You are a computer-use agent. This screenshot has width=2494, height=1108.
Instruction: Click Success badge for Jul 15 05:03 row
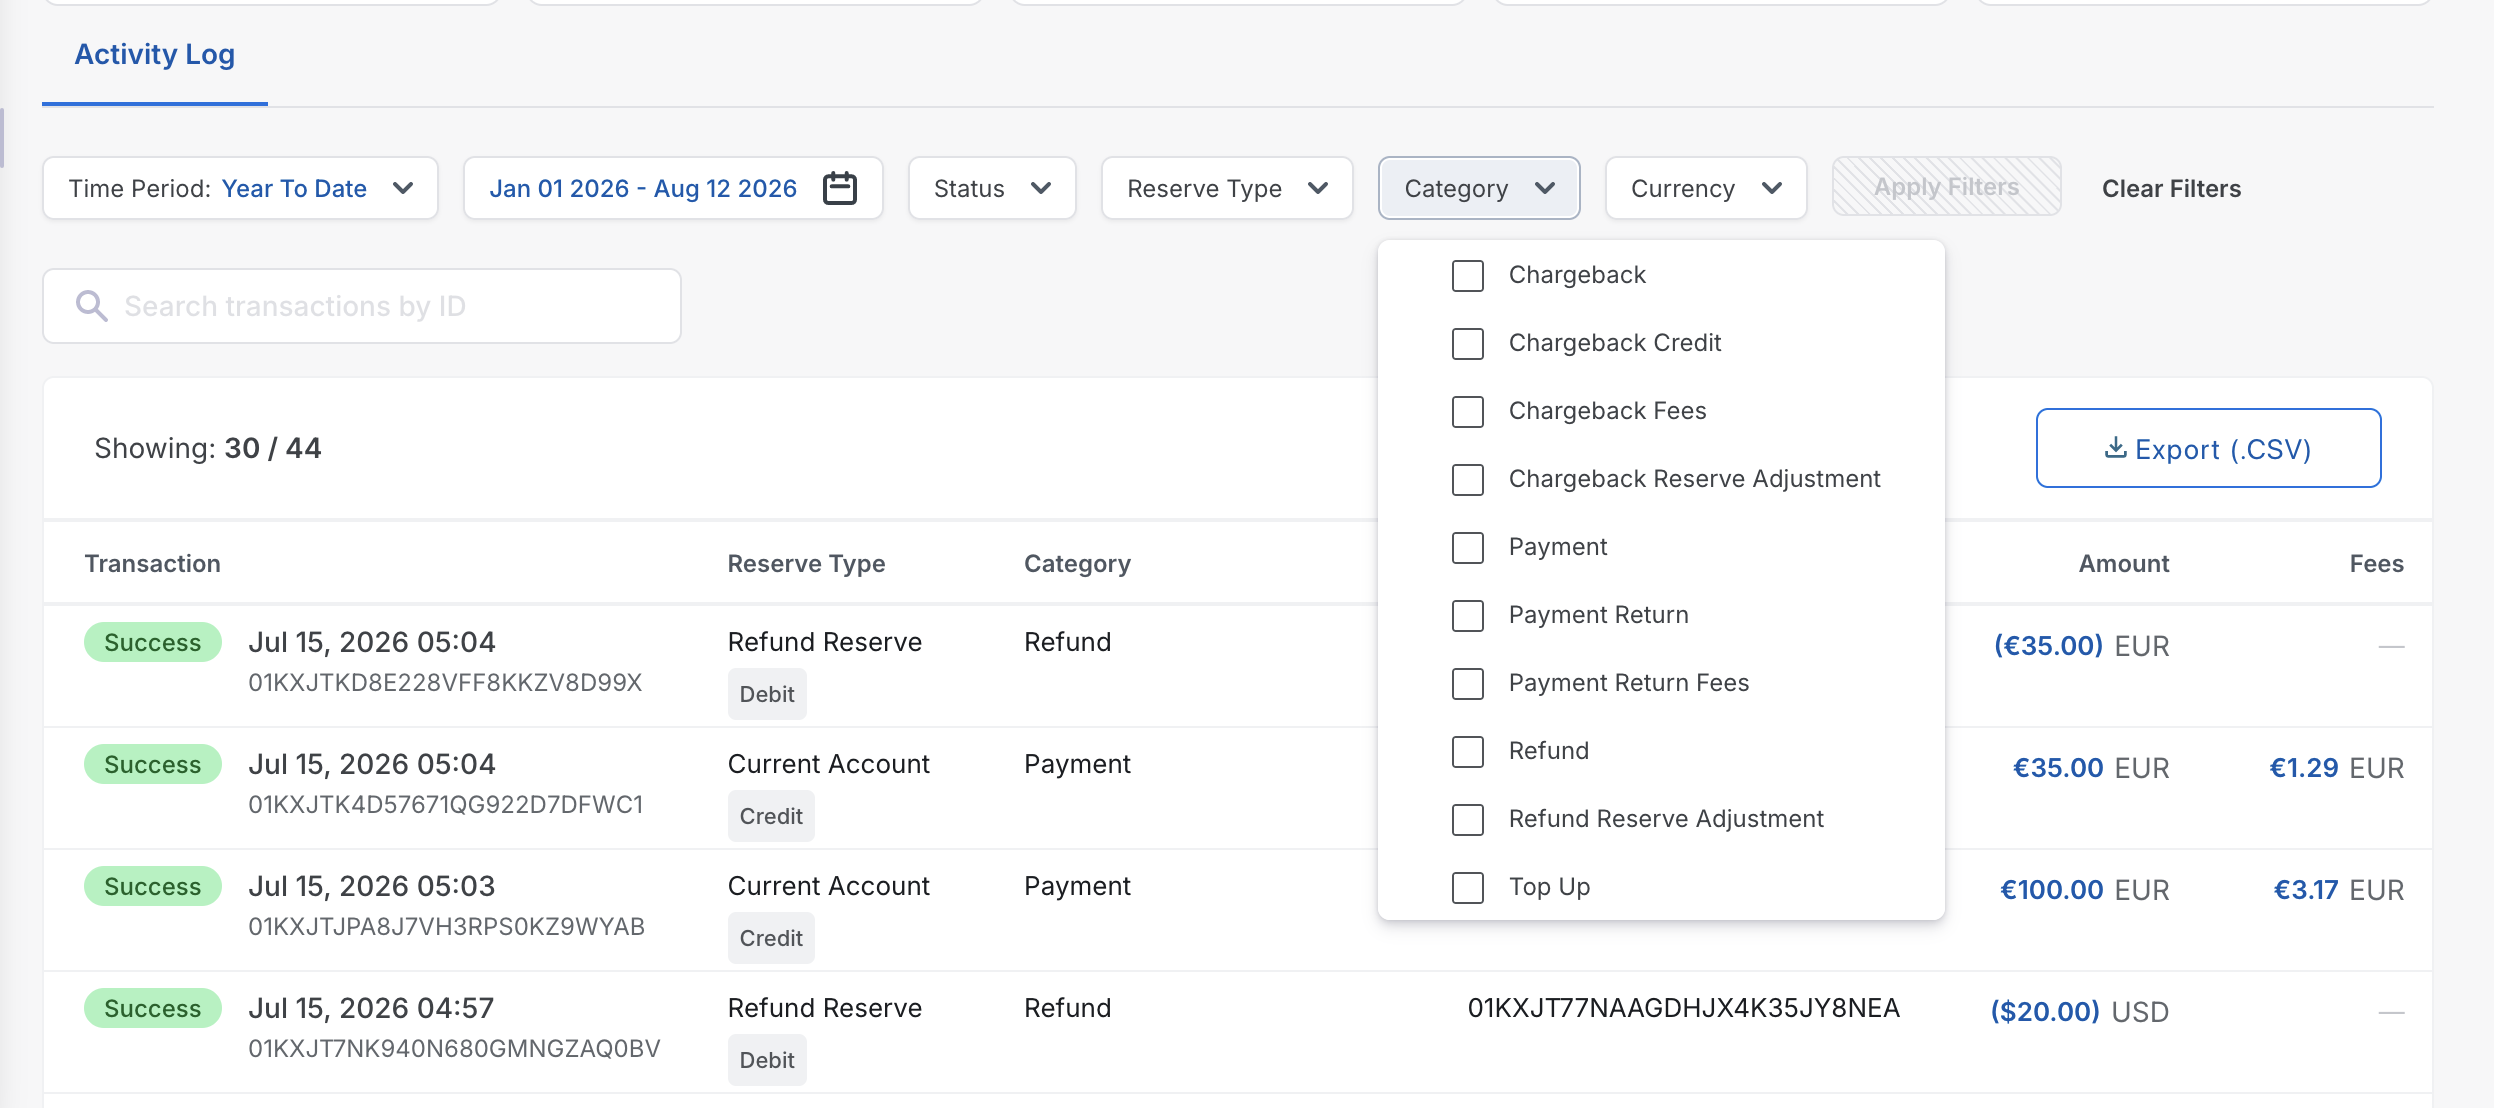[x=152, y=886]
